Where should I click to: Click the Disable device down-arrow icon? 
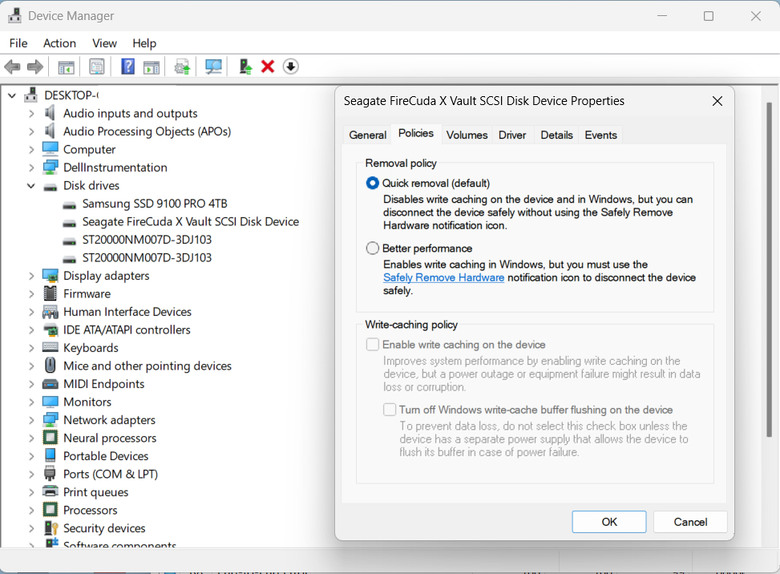pyautogui.click(x=291, y=67)
